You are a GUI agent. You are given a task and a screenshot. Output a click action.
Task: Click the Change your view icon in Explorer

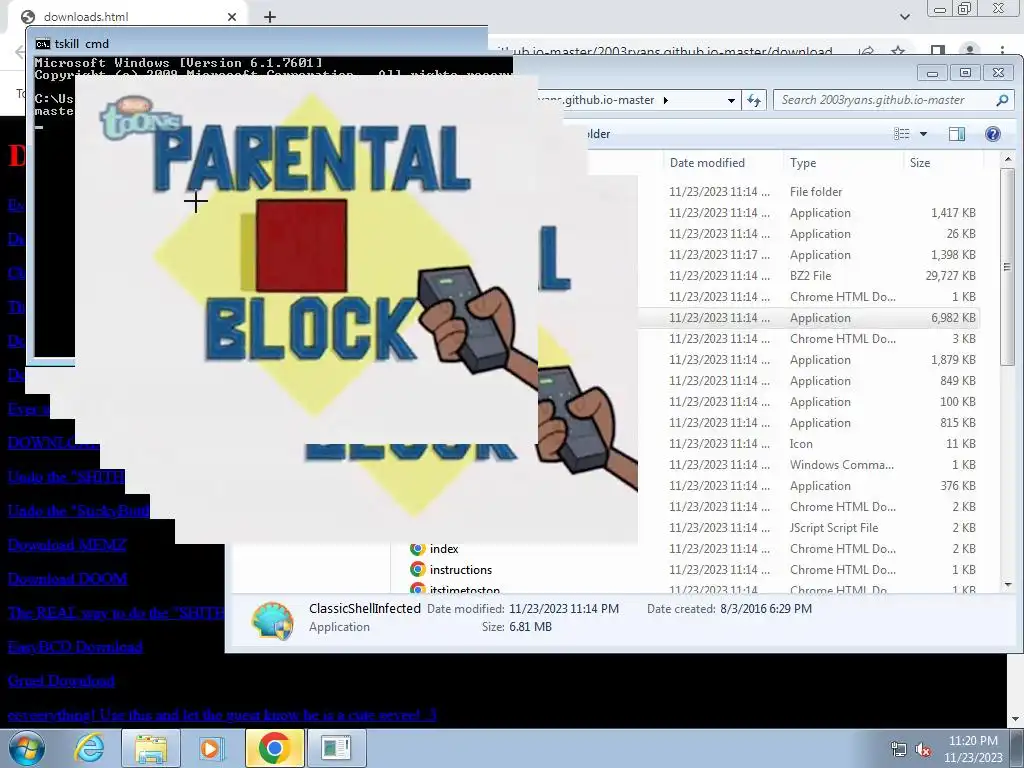[902, 134]
